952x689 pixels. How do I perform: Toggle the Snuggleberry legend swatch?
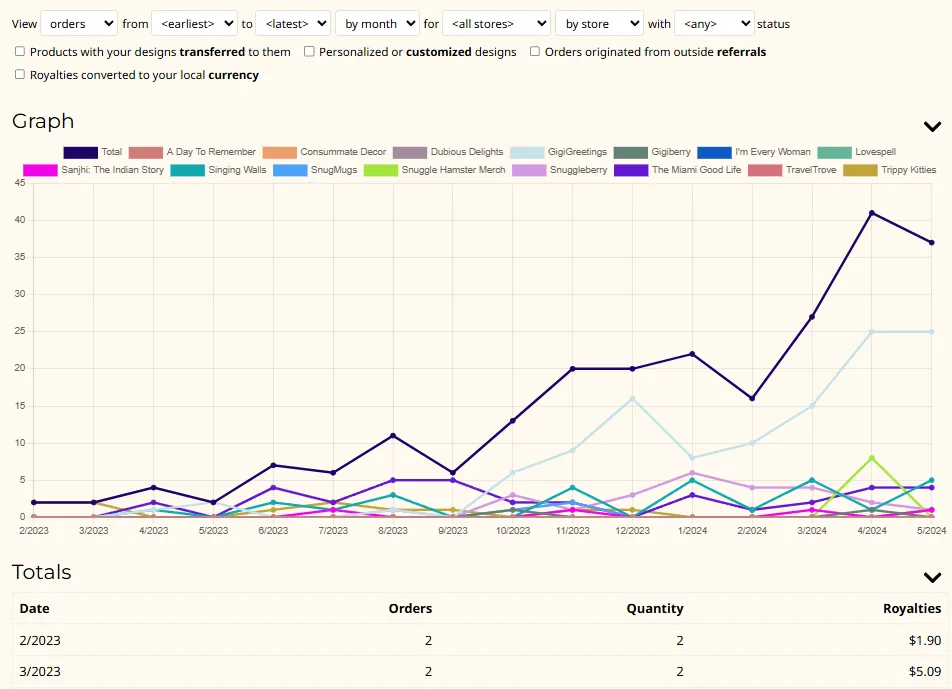tap(529, 171)
